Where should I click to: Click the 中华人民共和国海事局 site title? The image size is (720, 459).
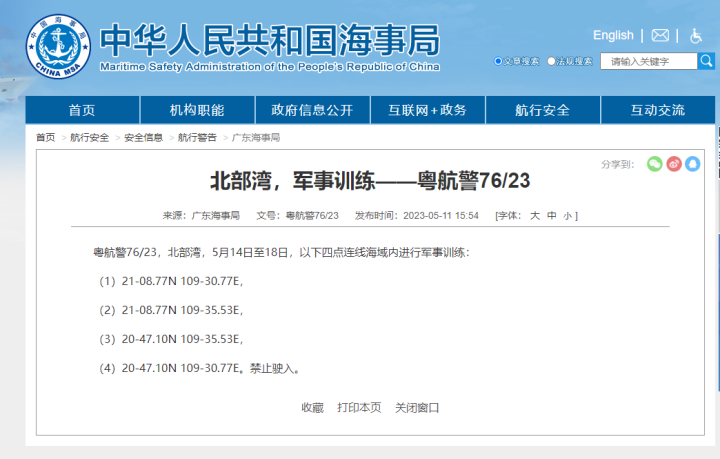click(x=270, y=40)
